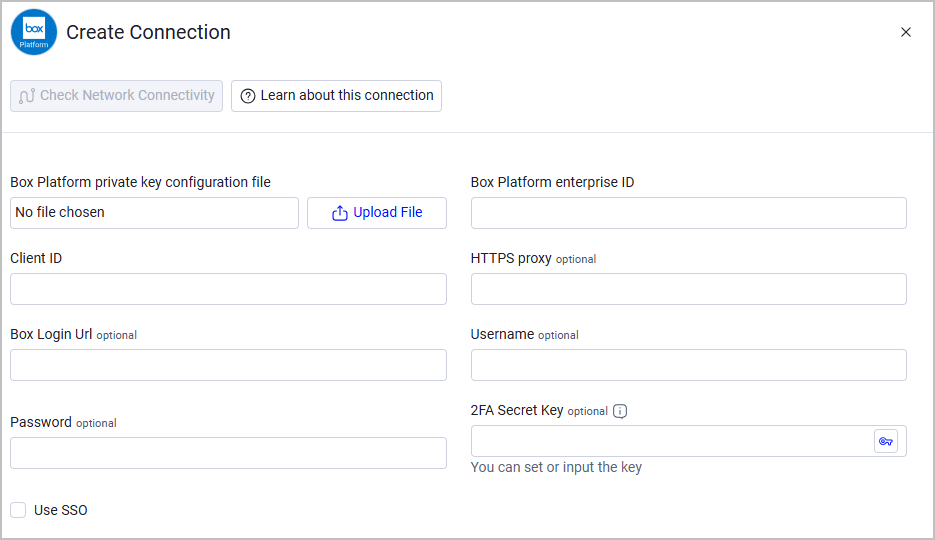This screenshot has height=540, width=935.
Task: Click the Box Platform logo icon
Action: click(34, 32)
